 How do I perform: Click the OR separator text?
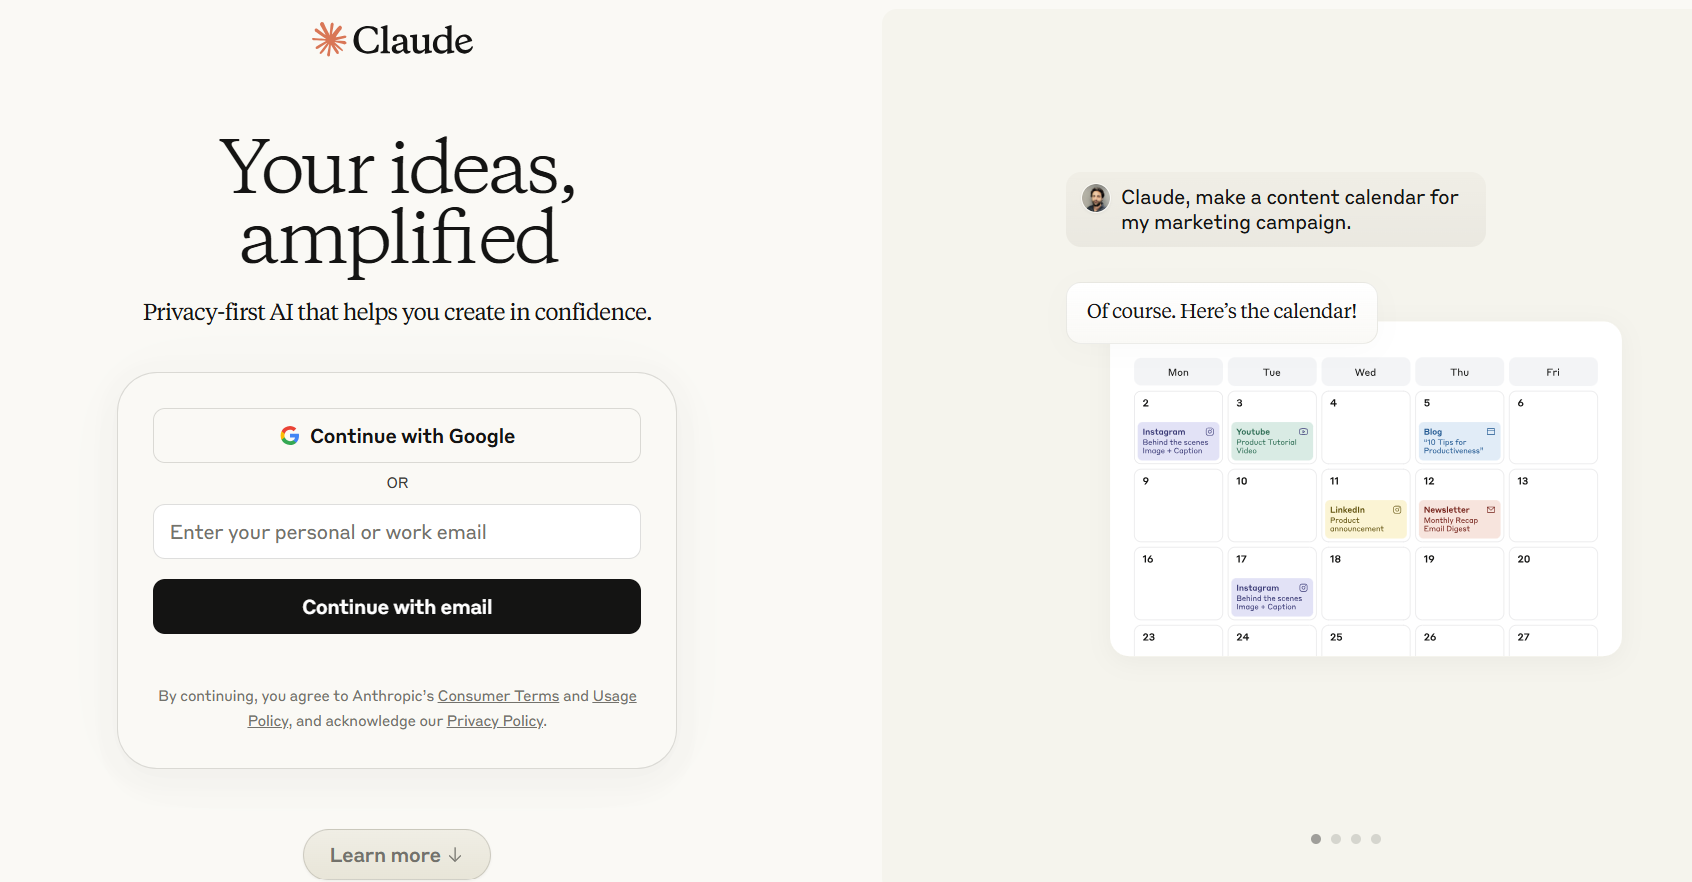pyautogui.click(x=397, y=483)
